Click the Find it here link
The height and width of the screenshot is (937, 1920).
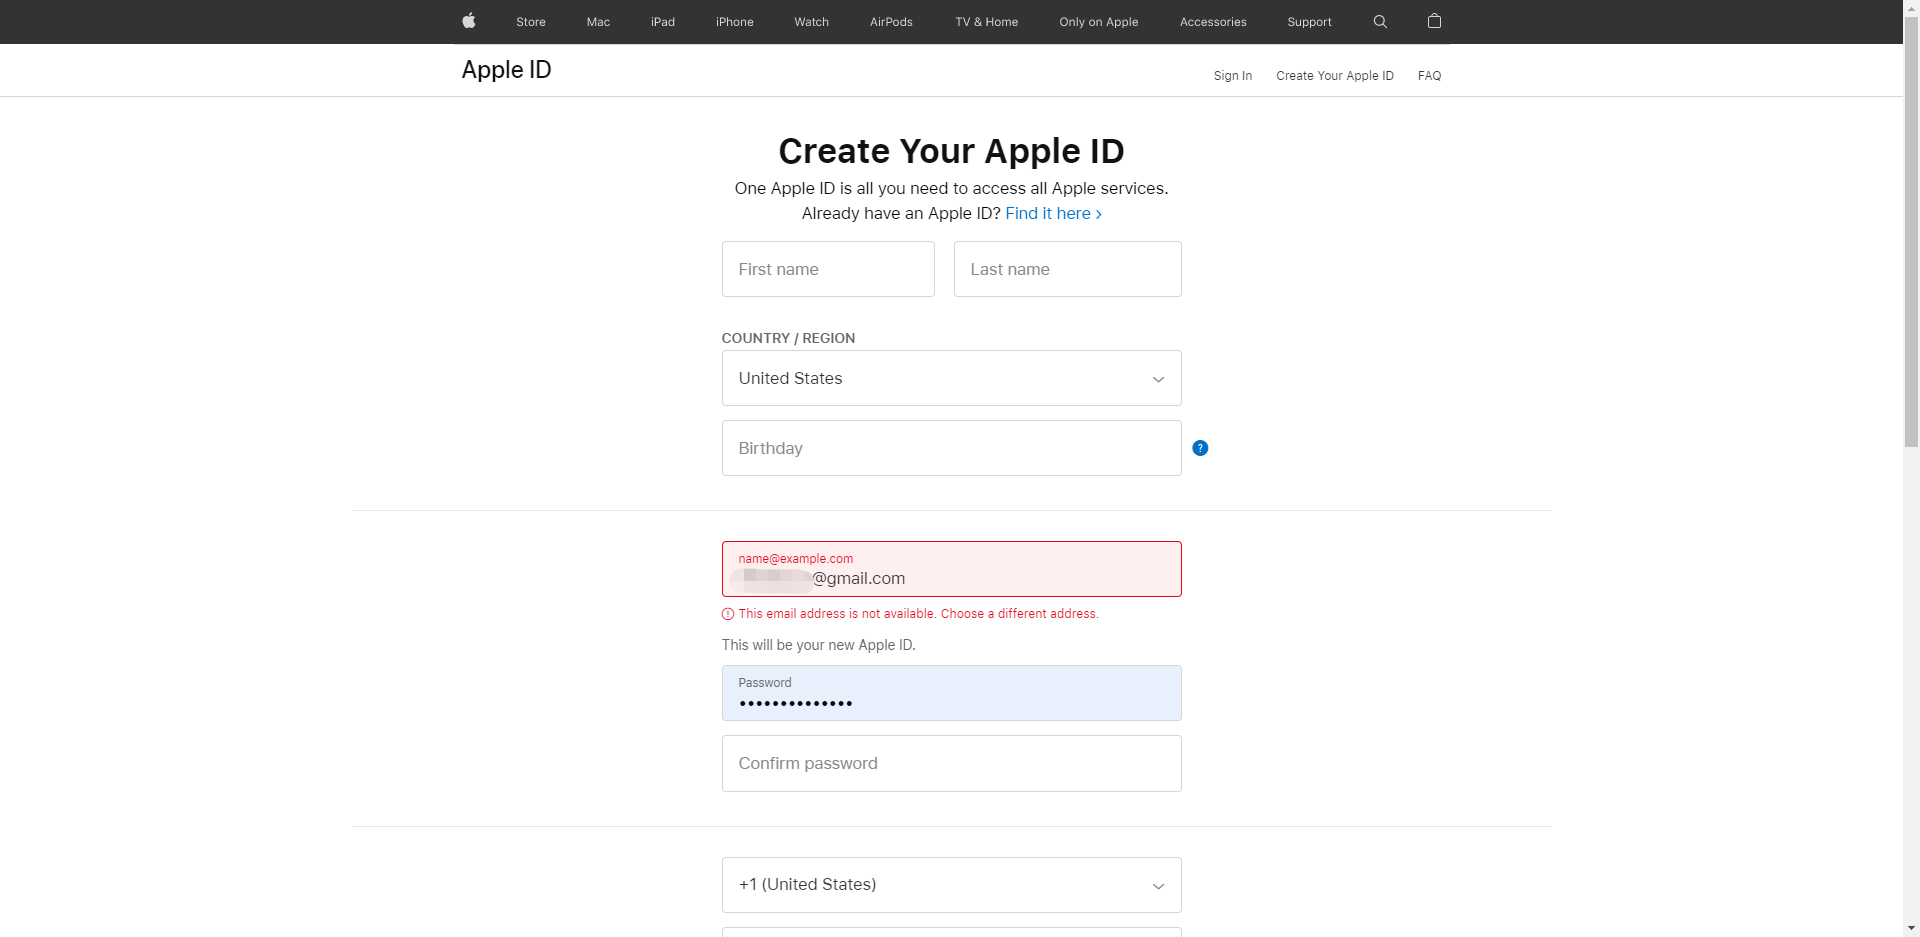[1053, 213]
